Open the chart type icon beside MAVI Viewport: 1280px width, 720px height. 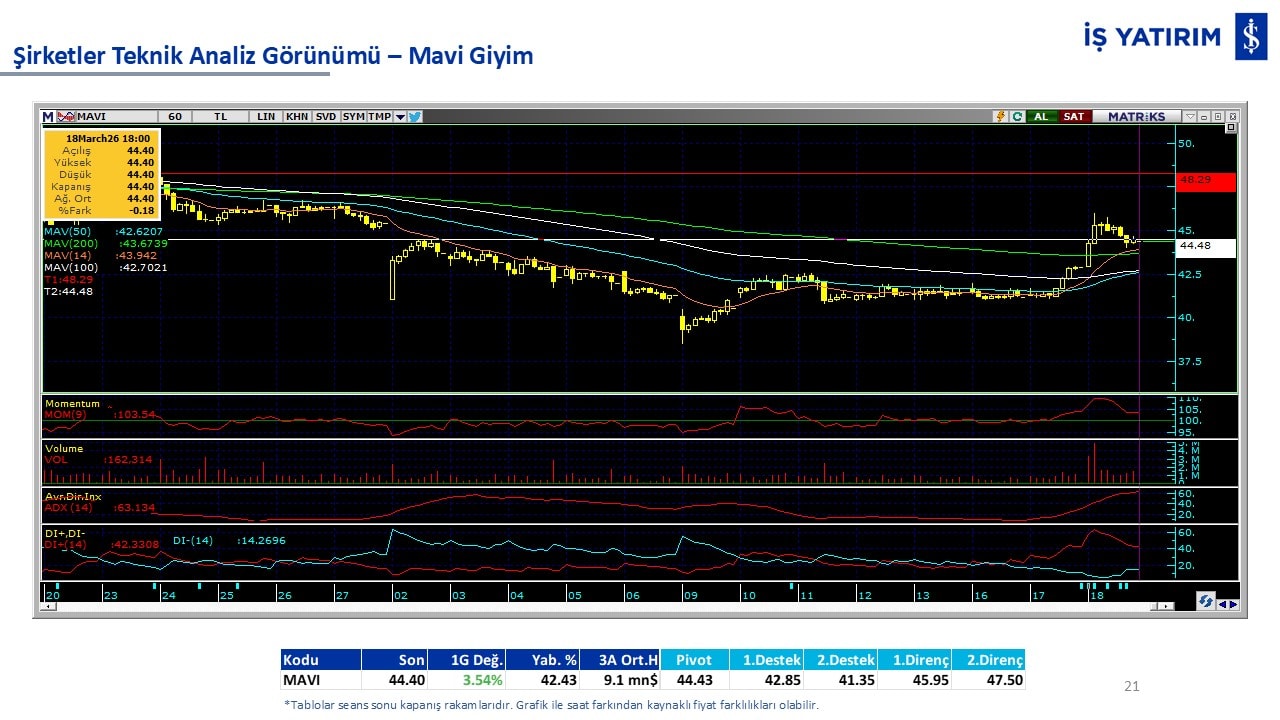(66, 117)
